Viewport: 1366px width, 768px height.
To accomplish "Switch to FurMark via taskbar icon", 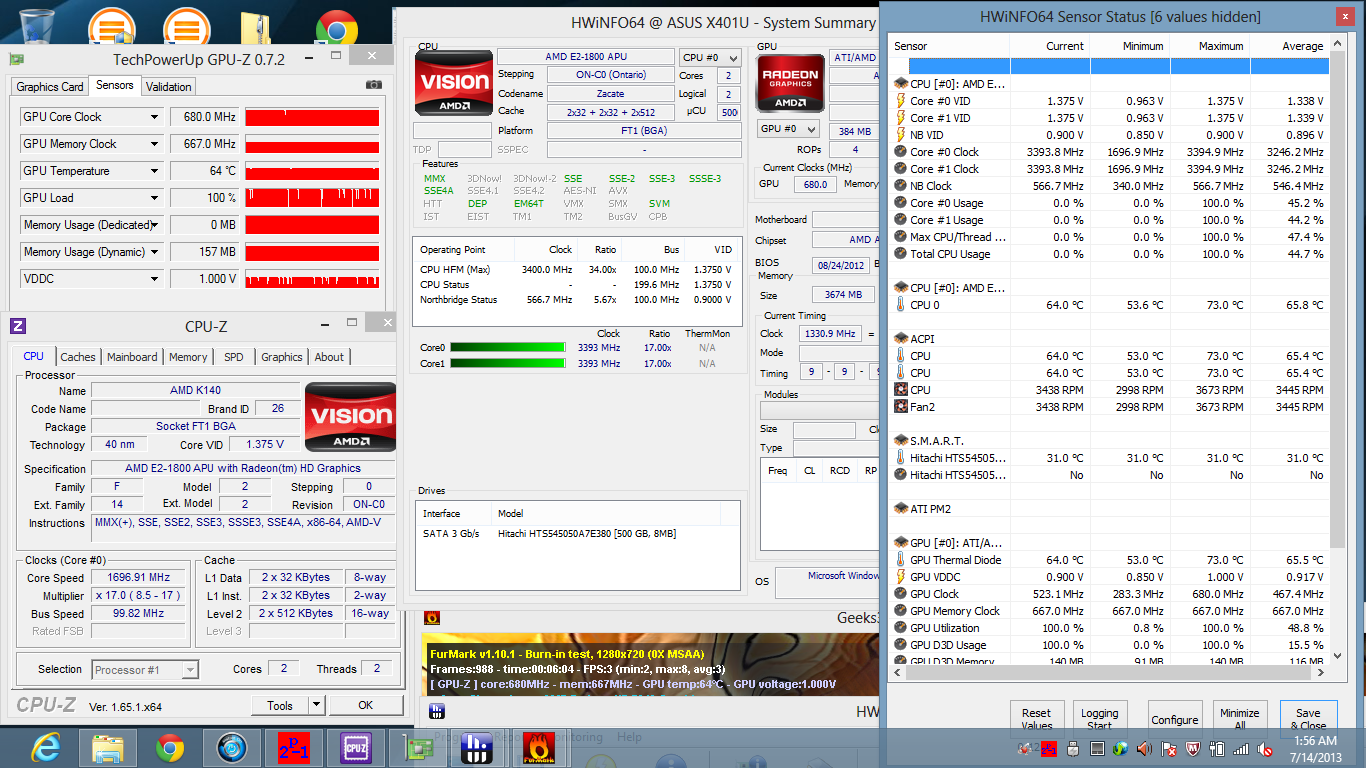I will pos(540,747).
